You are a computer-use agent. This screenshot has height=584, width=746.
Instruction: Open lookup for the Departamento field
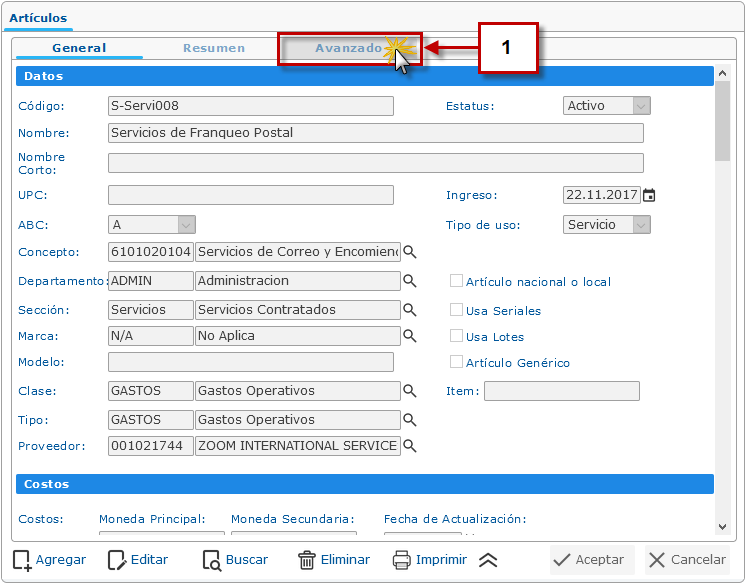[409, 282]
